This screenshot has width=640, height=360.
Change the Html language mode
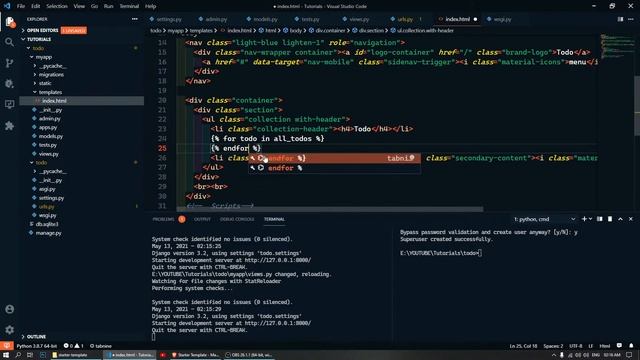[604, 346]
